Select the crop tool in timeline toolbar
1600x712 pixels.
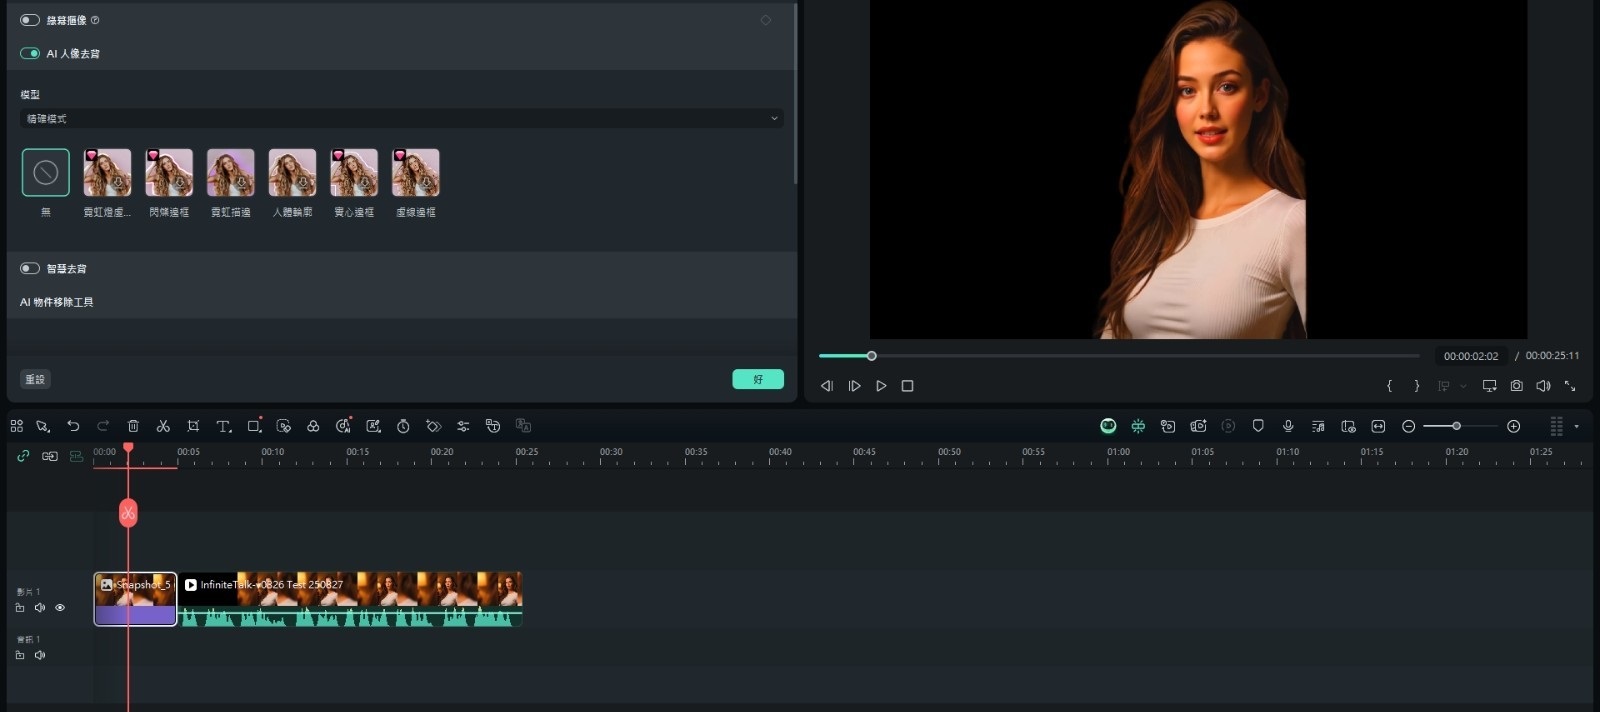(193, 426)
